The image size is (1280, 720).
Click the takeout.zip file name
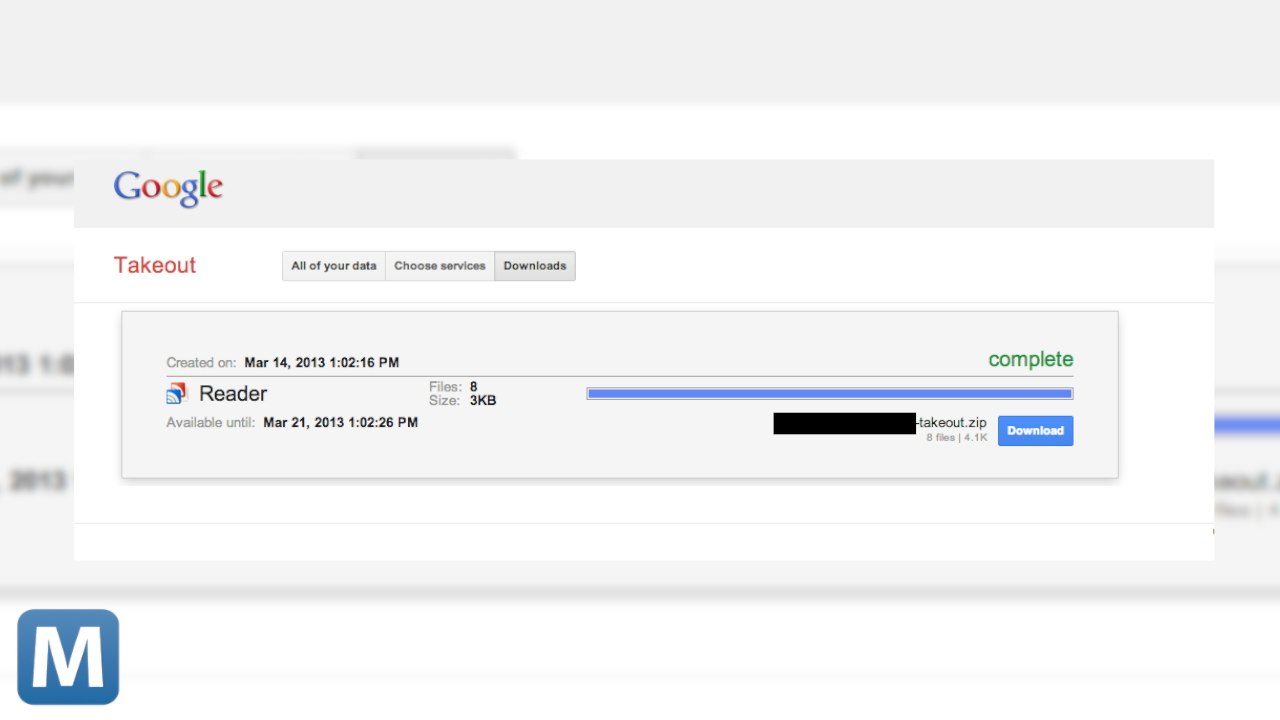951,423
